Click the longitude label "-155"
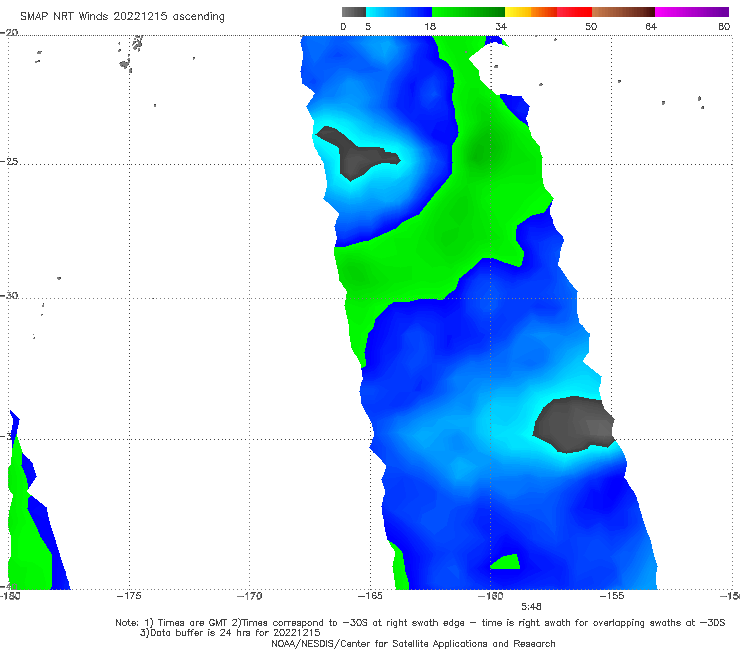This screenshot has height=650, width=740. pos(612,596)
